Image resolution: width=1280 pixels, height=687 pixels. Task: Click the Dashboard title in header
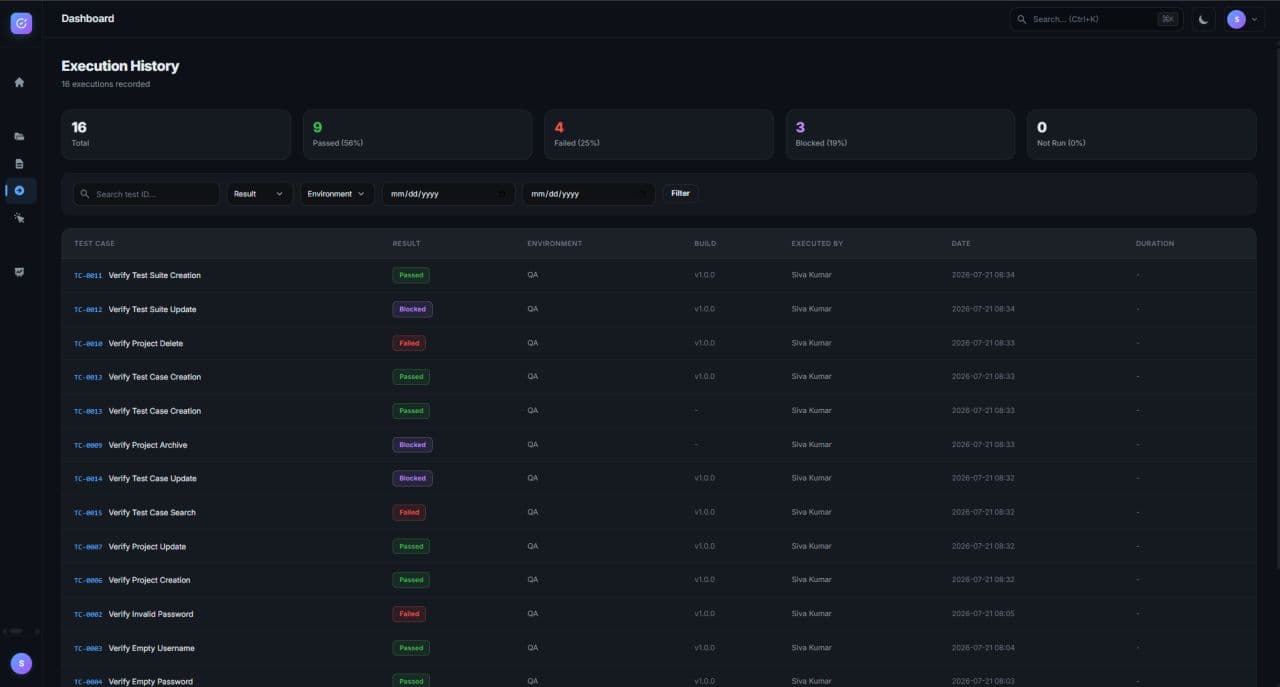pyautogui.click(x=88, y=18)
